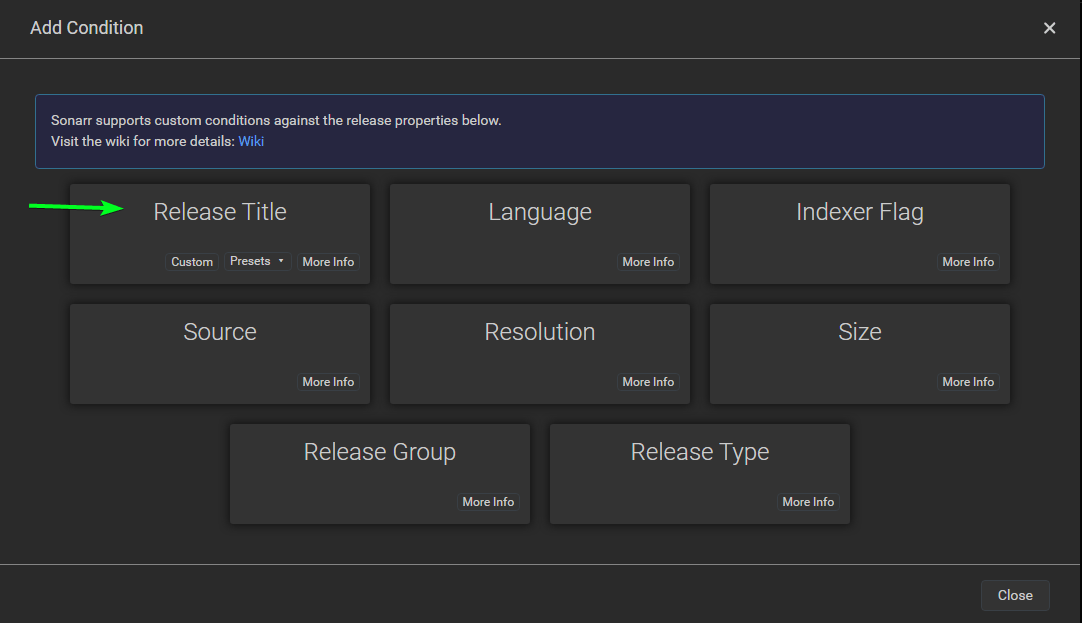This screenshot has width=1082, height=623.
Task: Open the Presets dropdown under Release Title
Action: click(257, 261)
